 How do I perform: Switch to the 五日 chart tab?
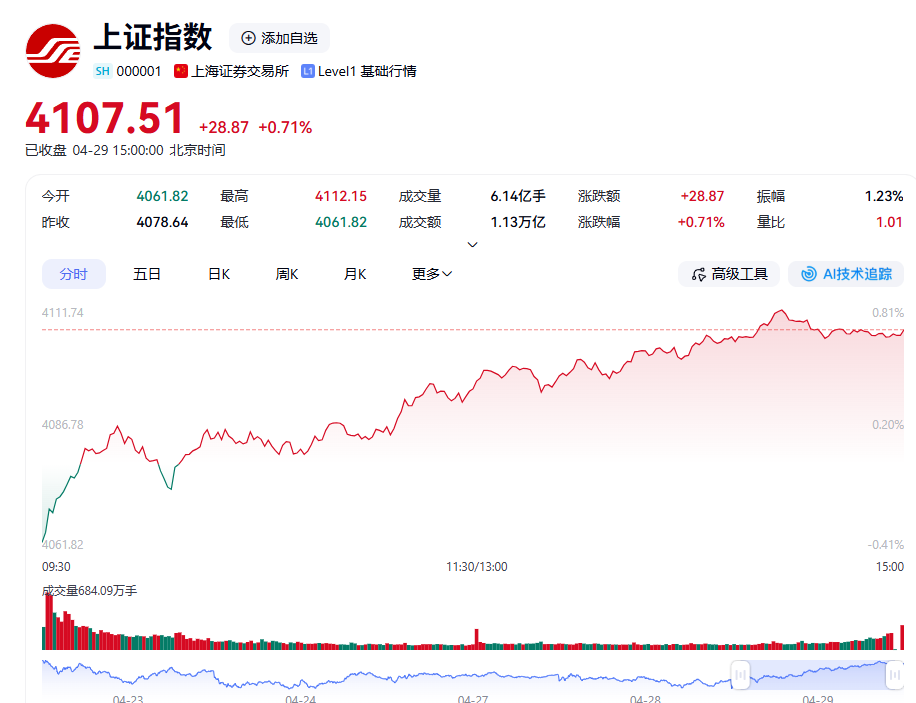tap(147, 274)
